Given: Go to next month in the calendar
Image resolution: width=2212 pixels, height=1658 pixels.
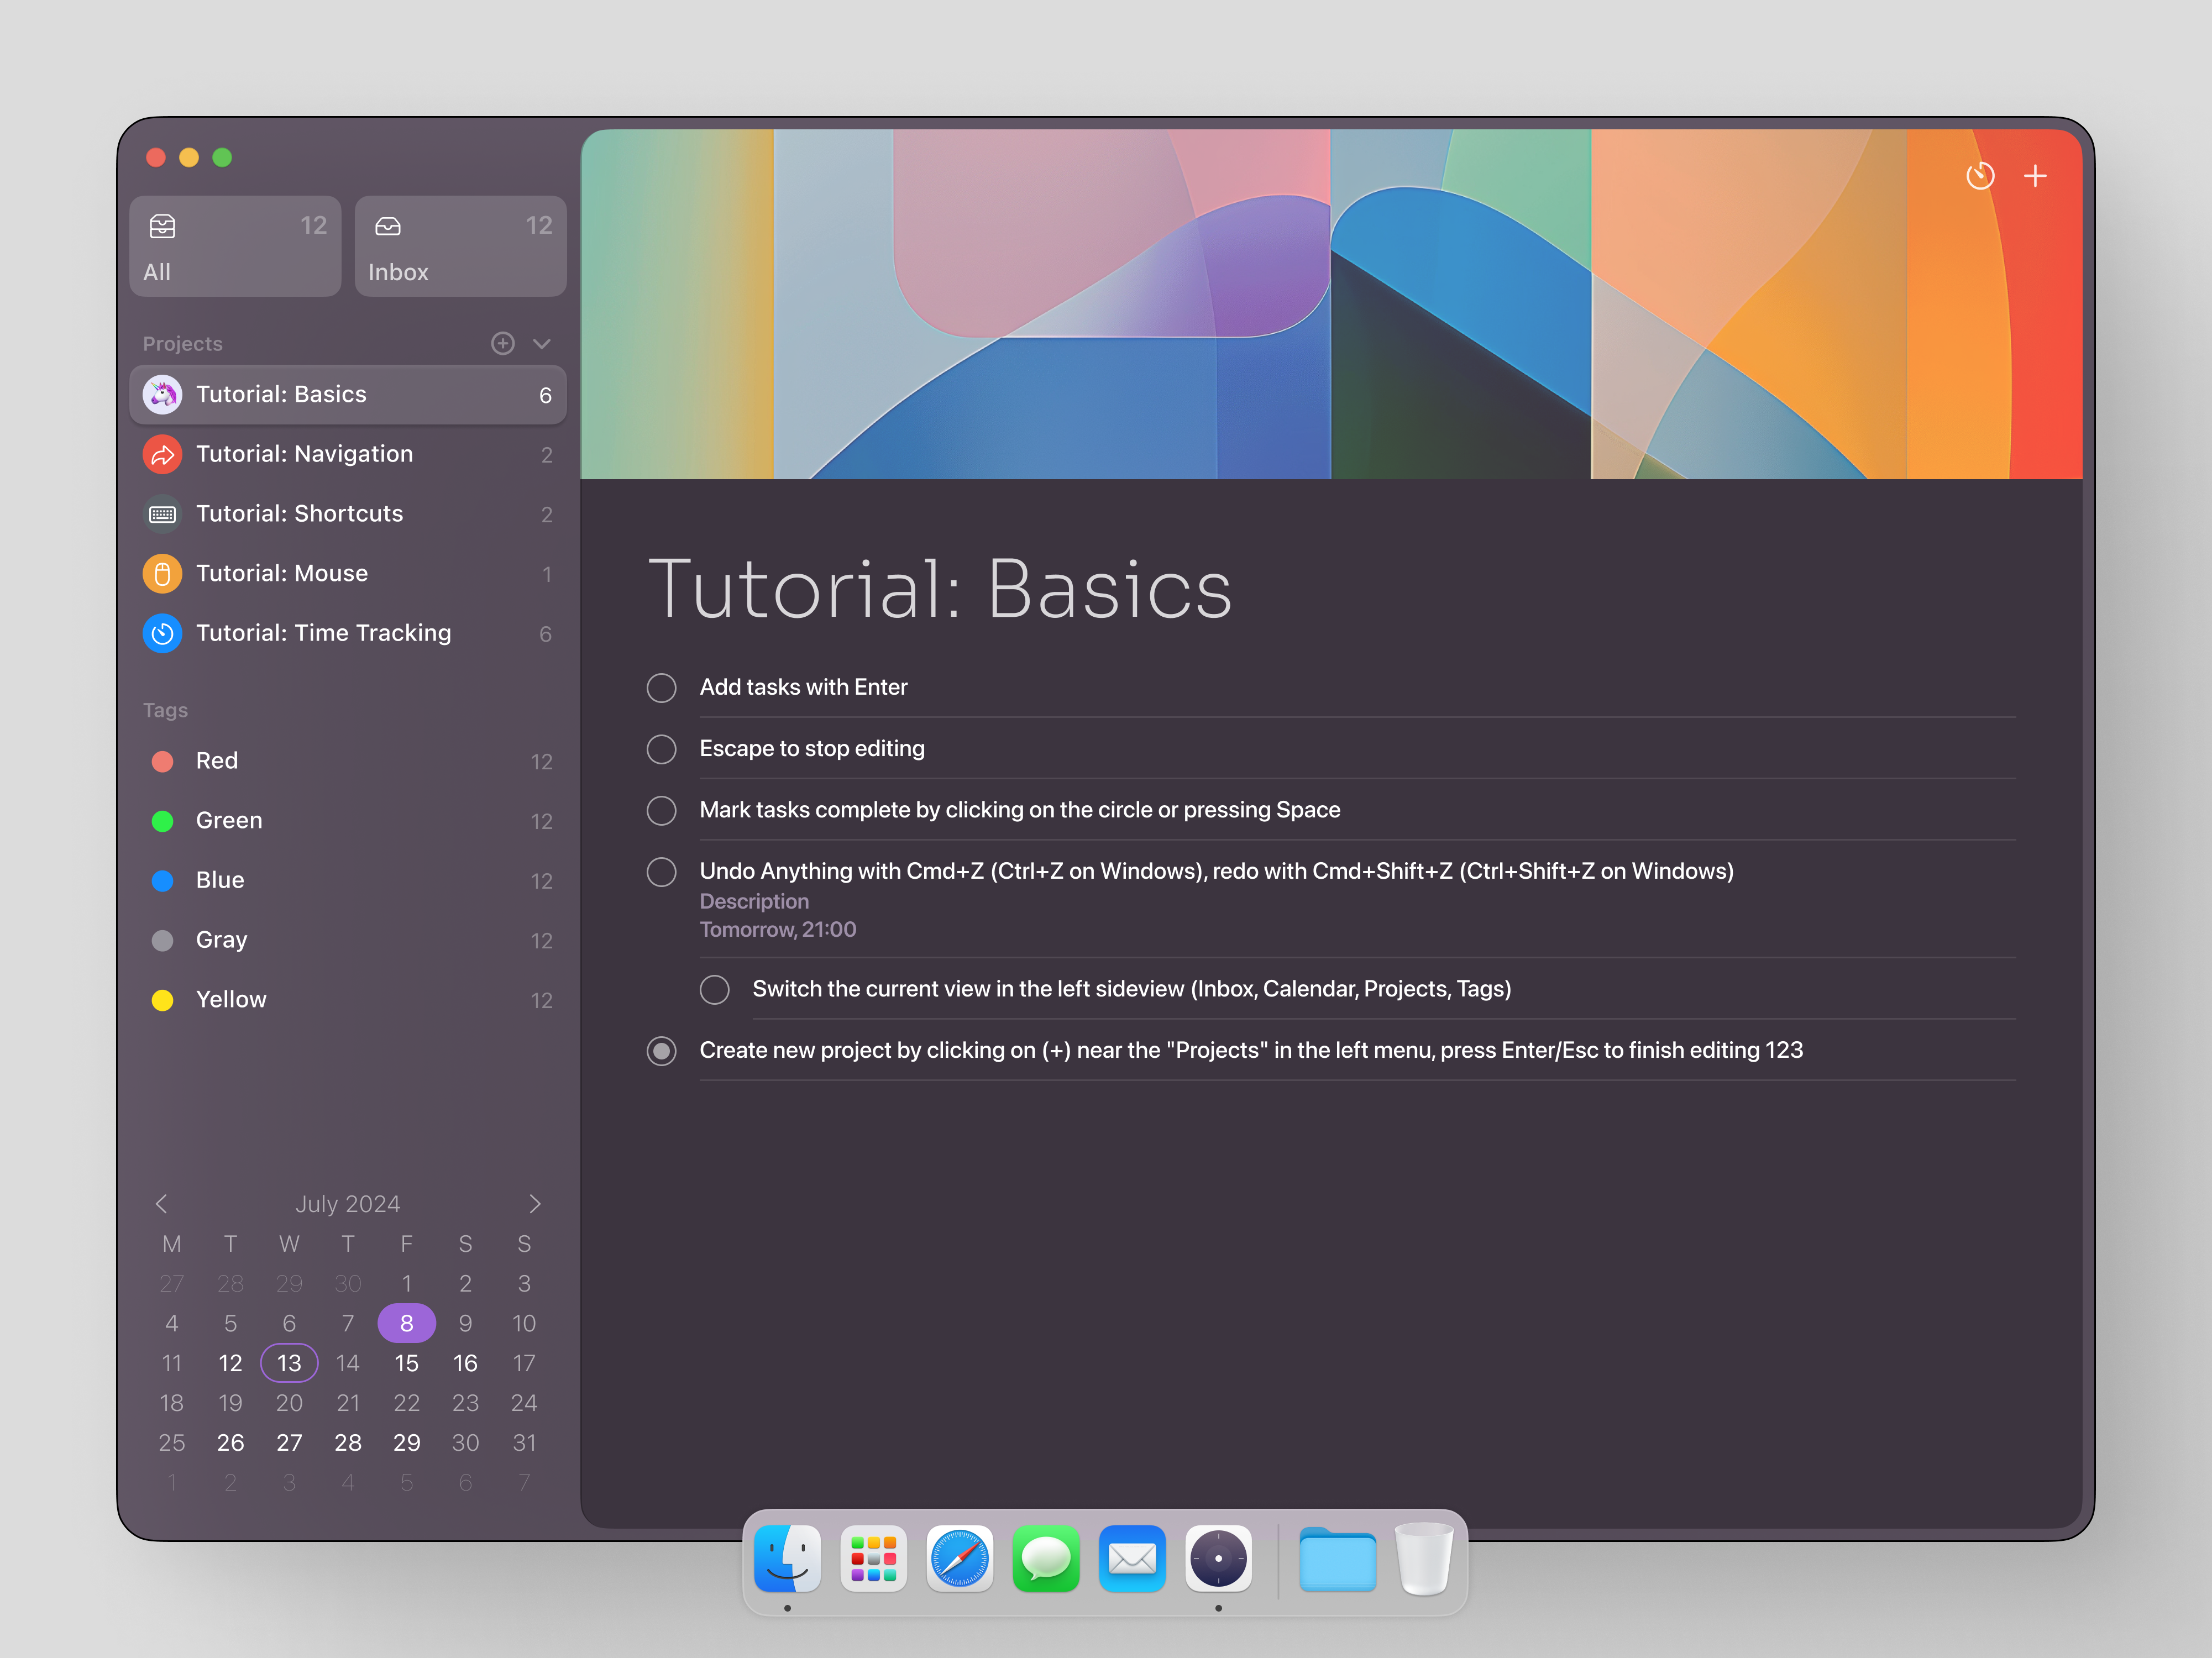Looking at the screenshot, I should (x=536, y=1204).
